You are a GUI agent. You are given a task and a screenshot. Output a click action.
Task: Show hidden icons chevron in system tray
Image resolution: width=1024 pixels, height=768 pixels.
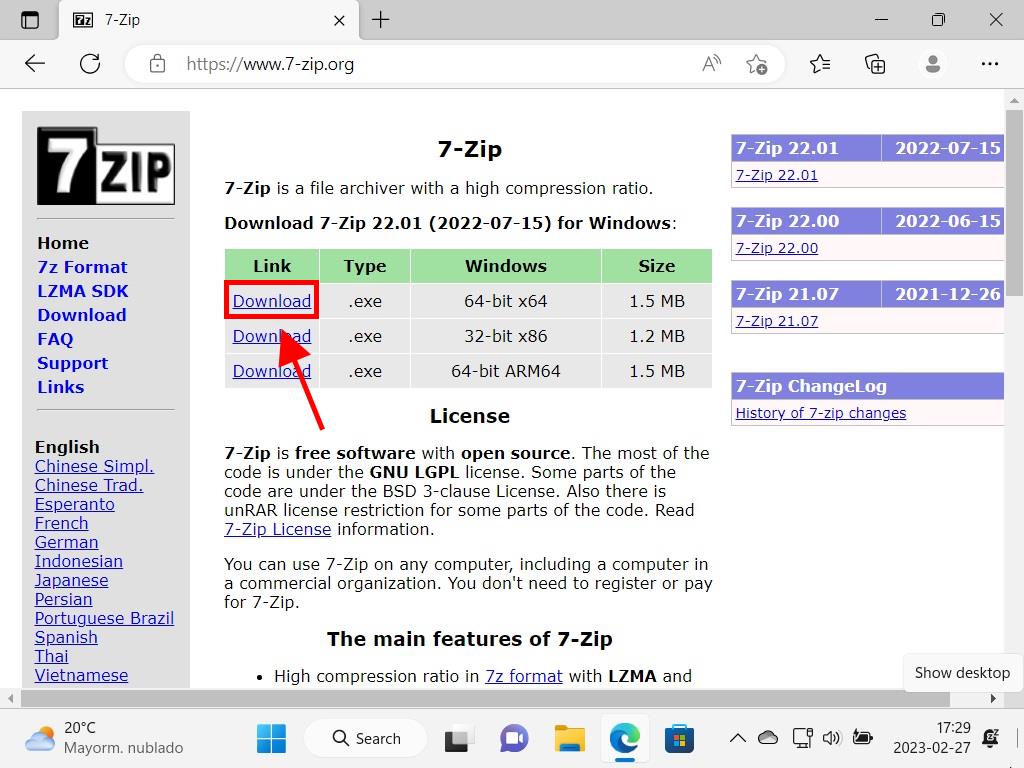click(x=737, y=739)
